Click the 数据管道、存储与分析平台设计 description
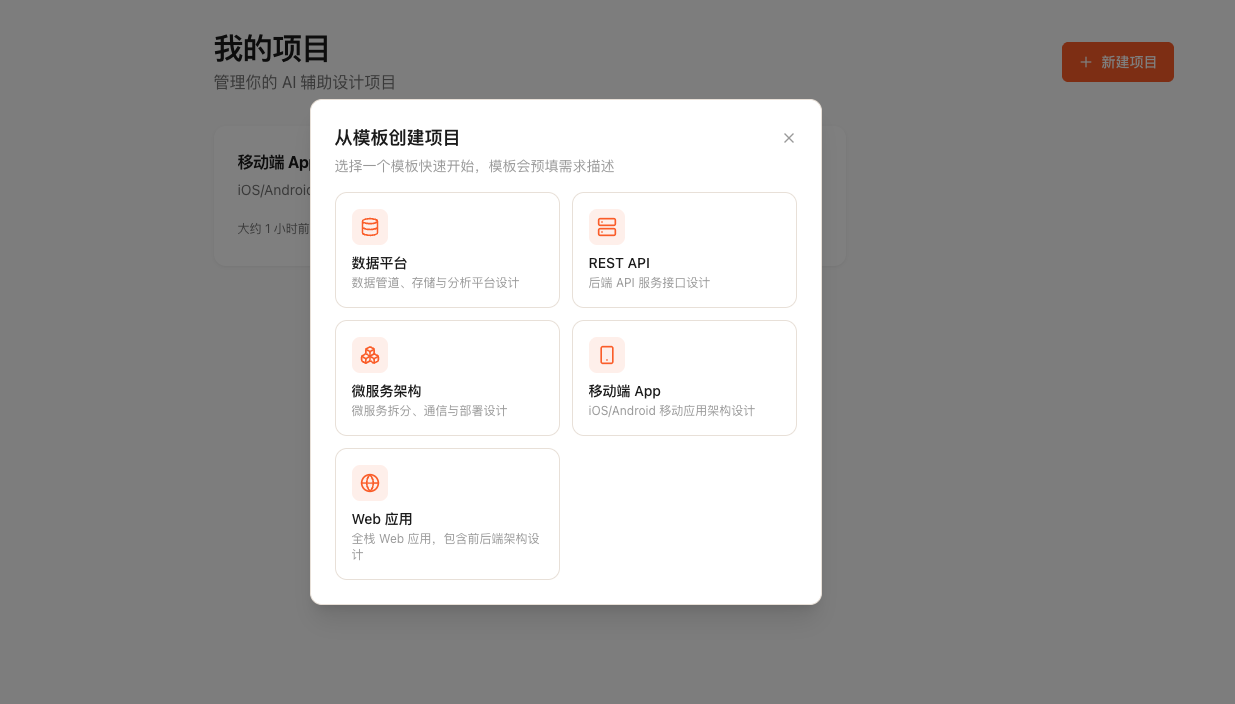 tap(435, 283)
